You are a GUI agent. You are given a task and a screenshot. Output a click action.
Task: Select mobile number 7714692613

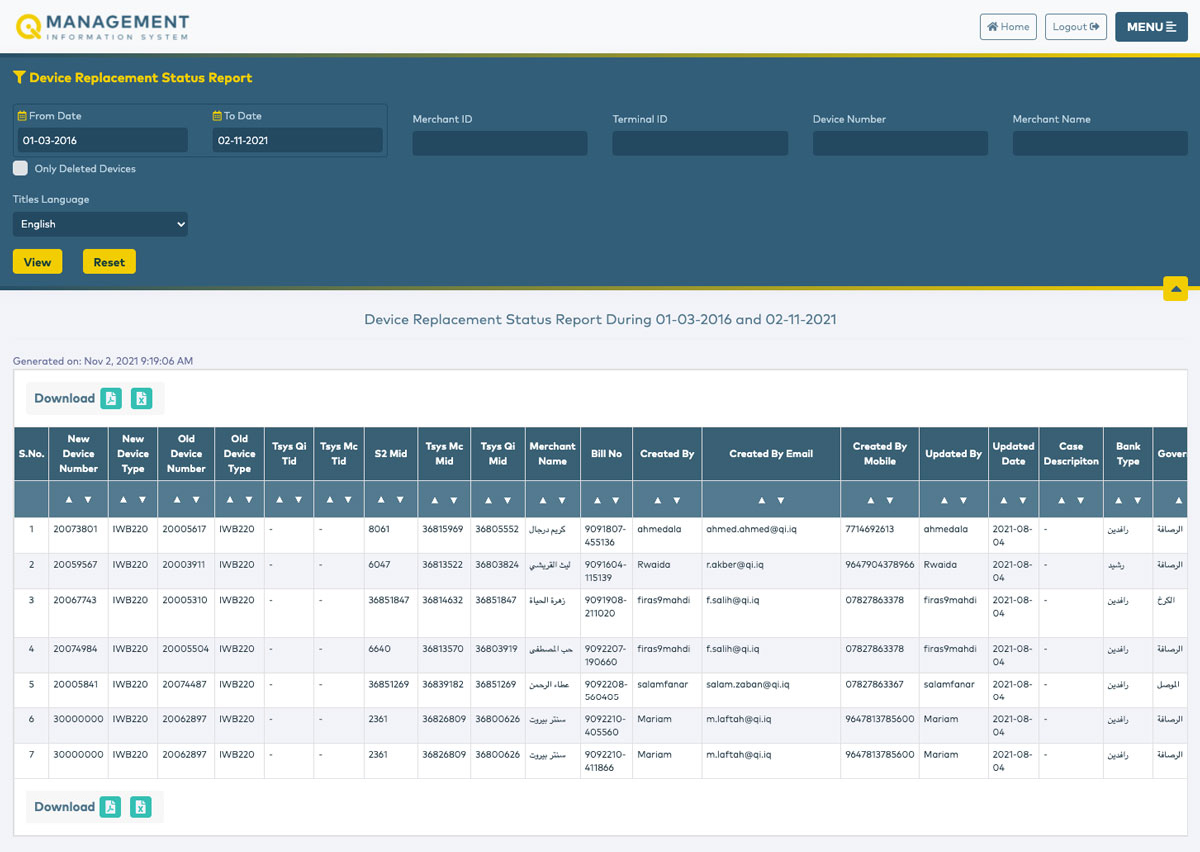point(870,529)
